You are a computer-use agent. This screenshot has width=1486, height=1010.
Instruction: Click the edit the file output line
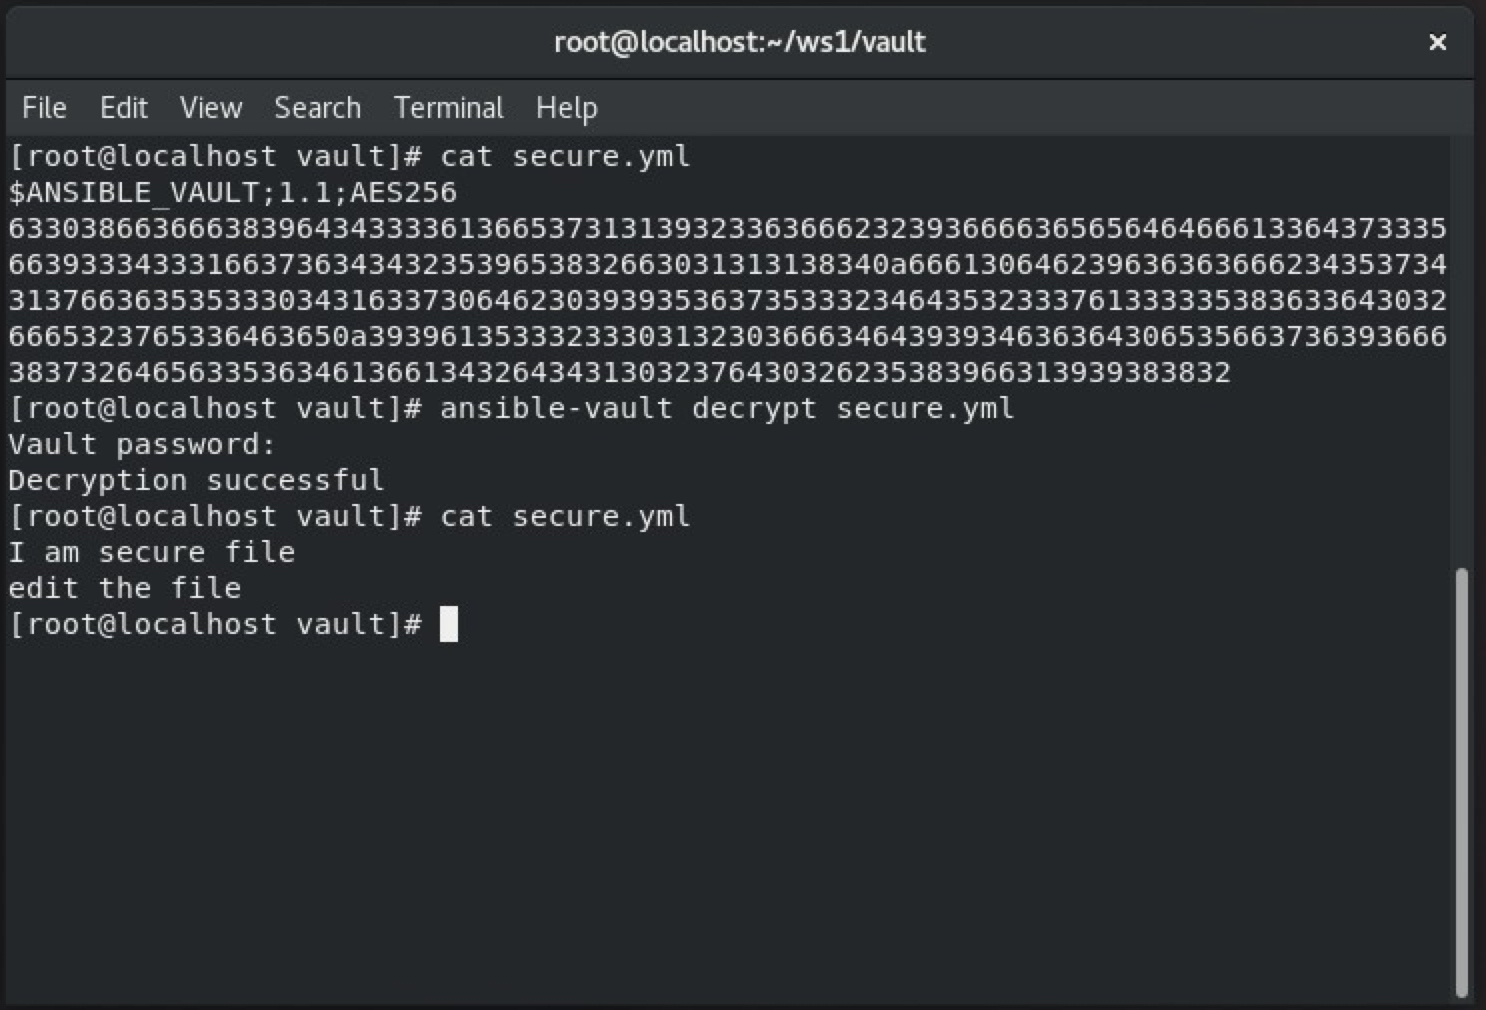click(125, 588)
